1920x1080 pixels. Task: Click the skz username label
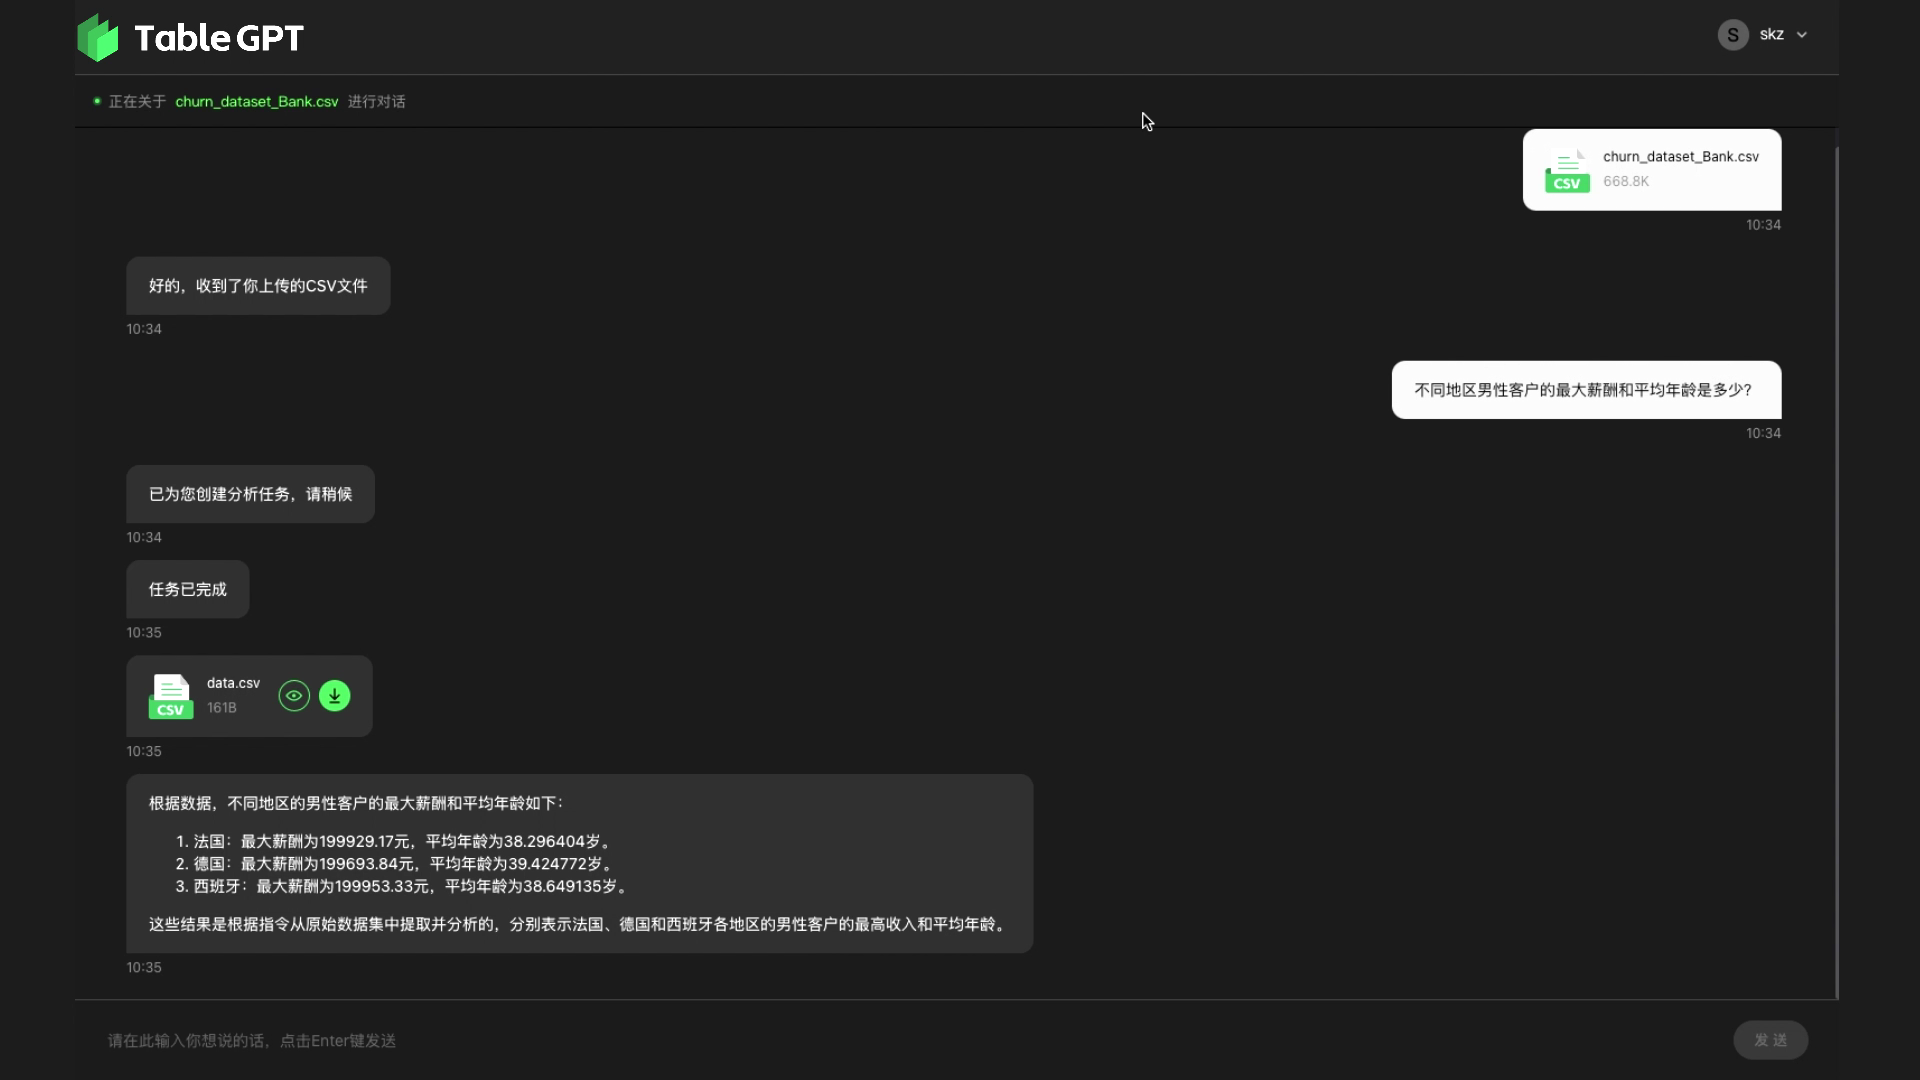click(x=1771, y=35)
